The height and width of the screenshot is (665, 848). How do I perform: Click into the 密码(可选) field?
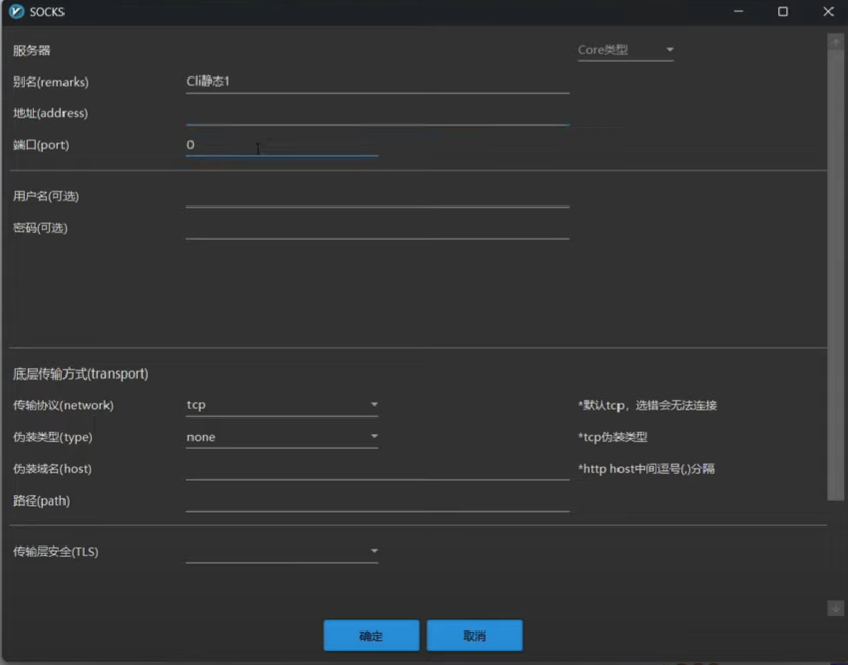click(377, 228)
